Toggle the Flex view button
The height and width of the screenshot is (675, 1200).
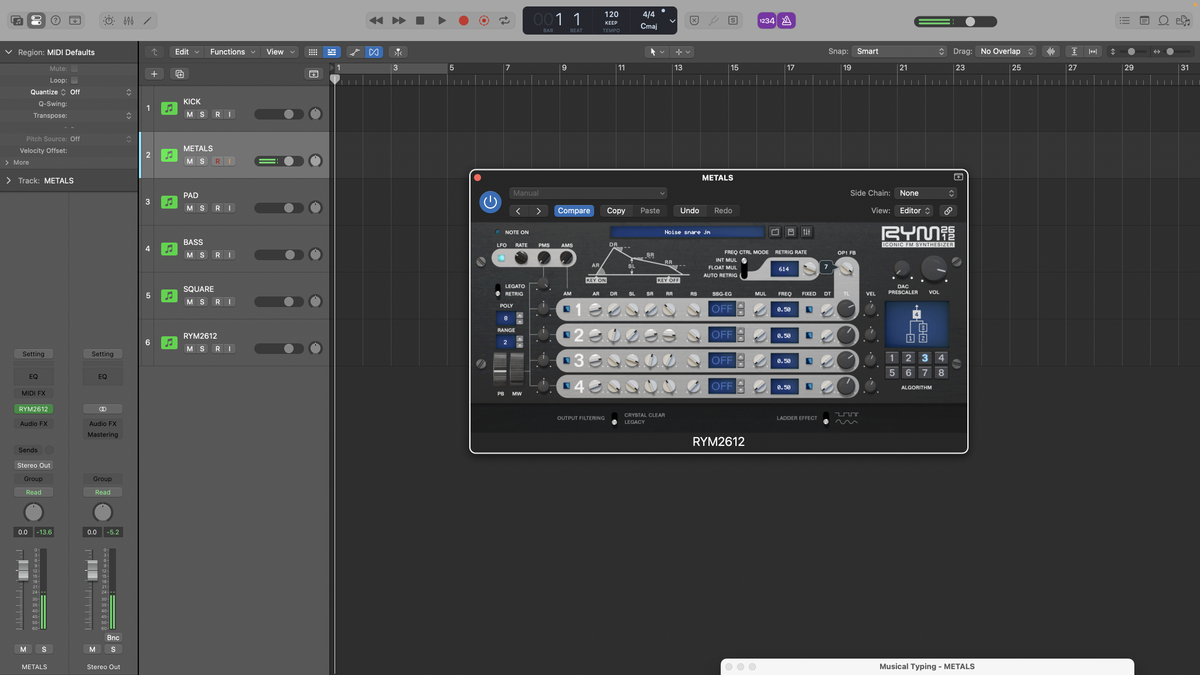pos(373,52)
